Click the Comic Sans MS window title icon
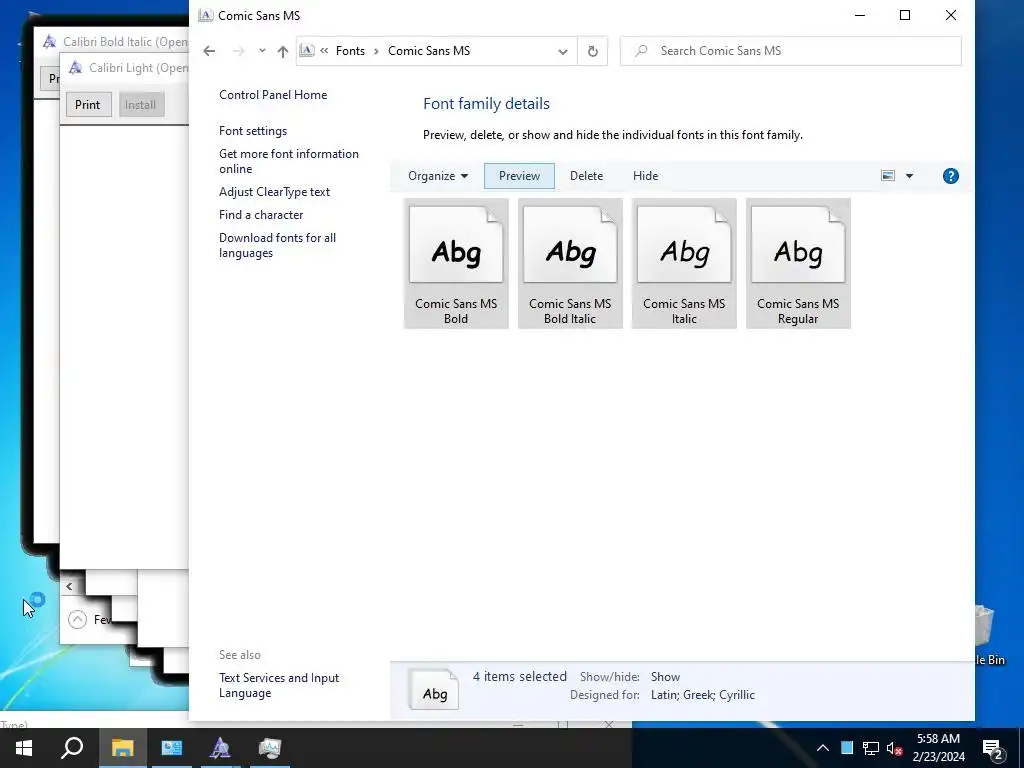The height and width of the screenshot is (768, 1024). click(206, 15)
